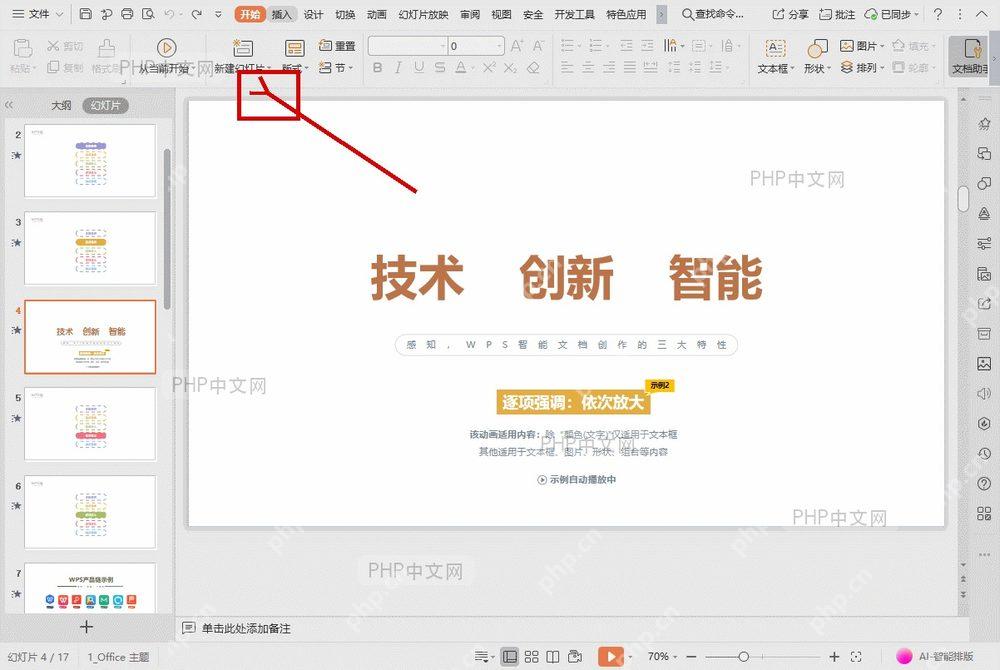Click the clear formatting eraser icon
Screen dimensions: 1000x670
click(x=533, y=67)
